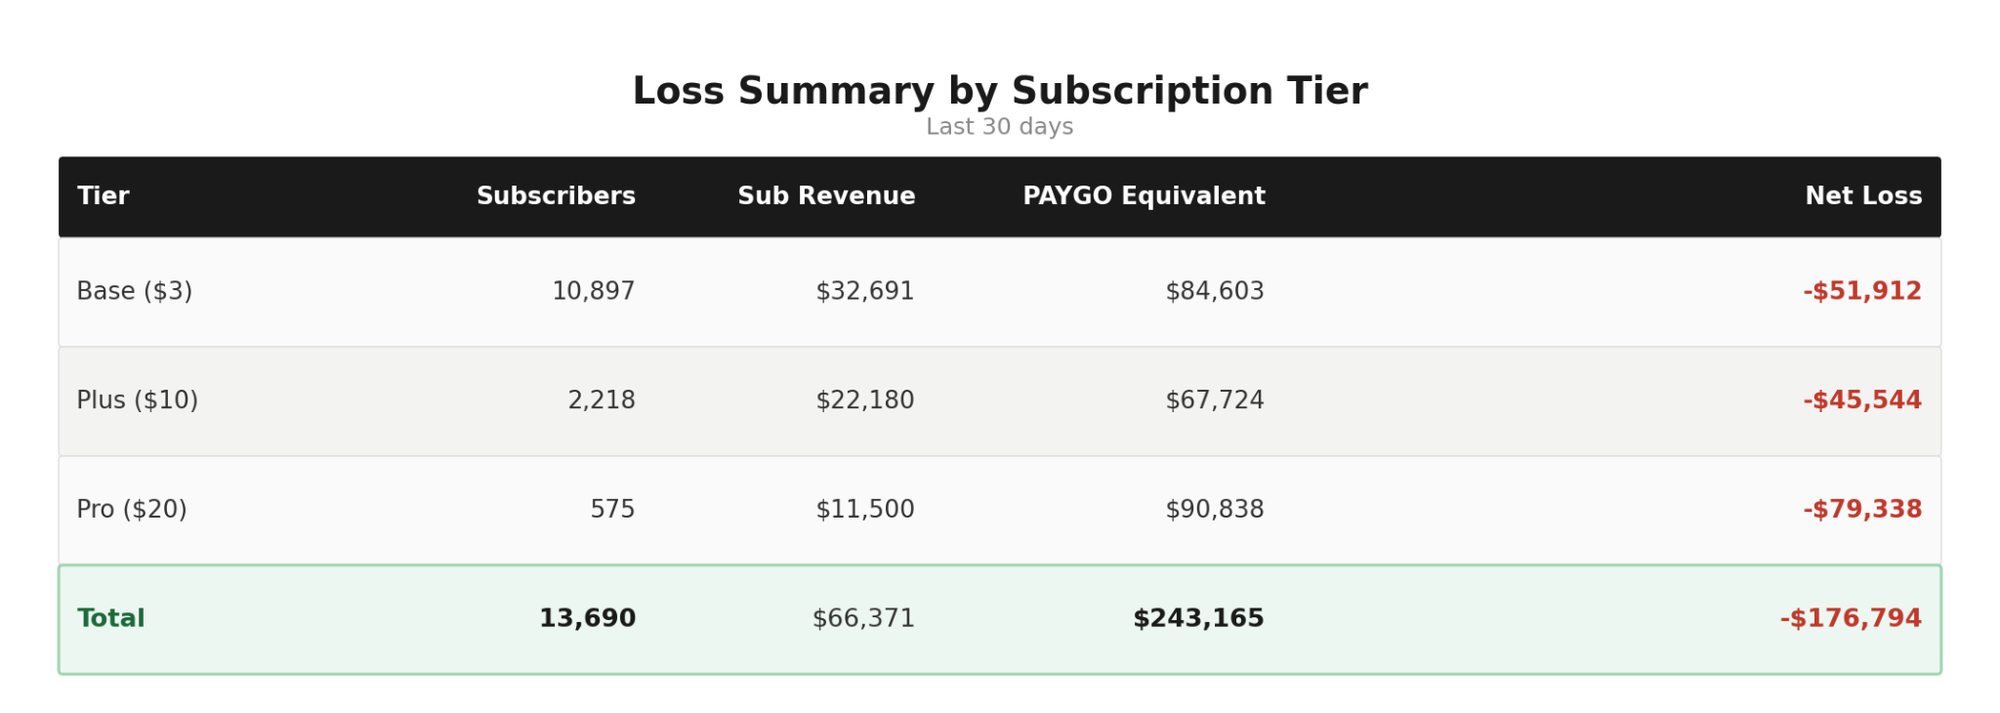Click the PAYGO Equivalent column header
This screenshot has width=2000, height=713.
1143,196
